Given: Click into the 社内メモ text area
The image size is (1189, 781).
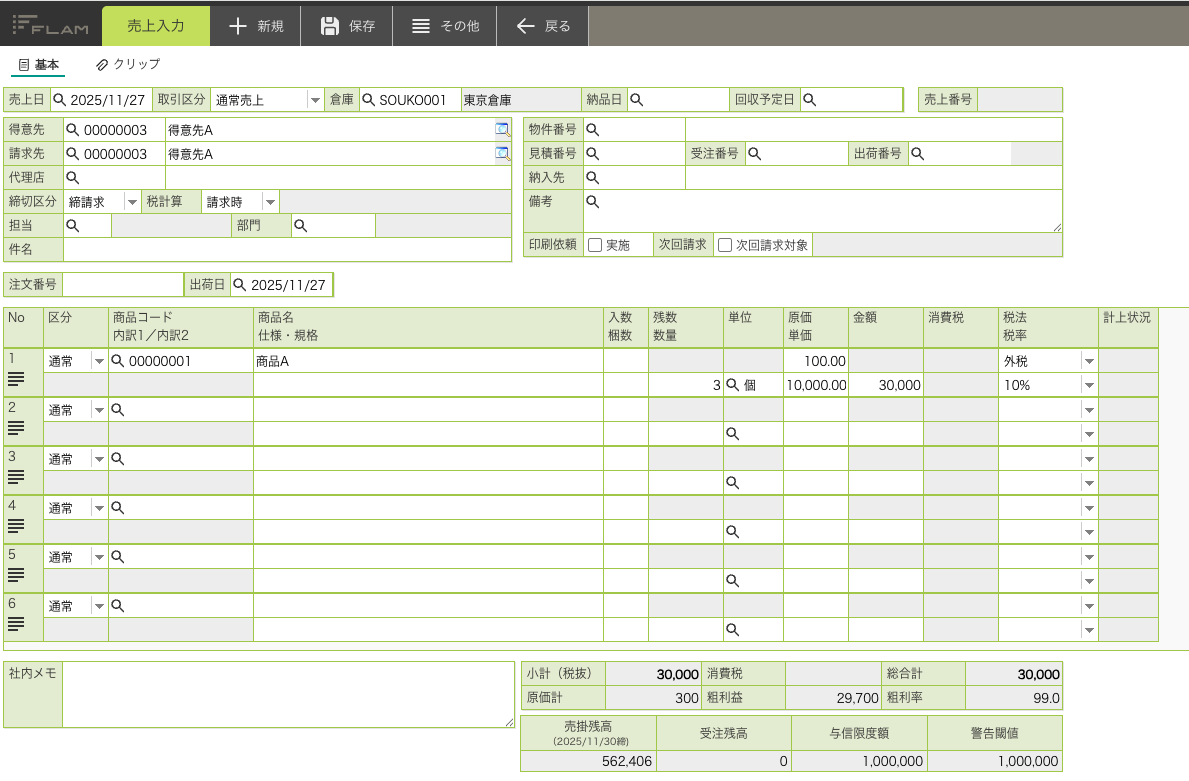Looking at the screenshot, I should (x=288, y=694).
